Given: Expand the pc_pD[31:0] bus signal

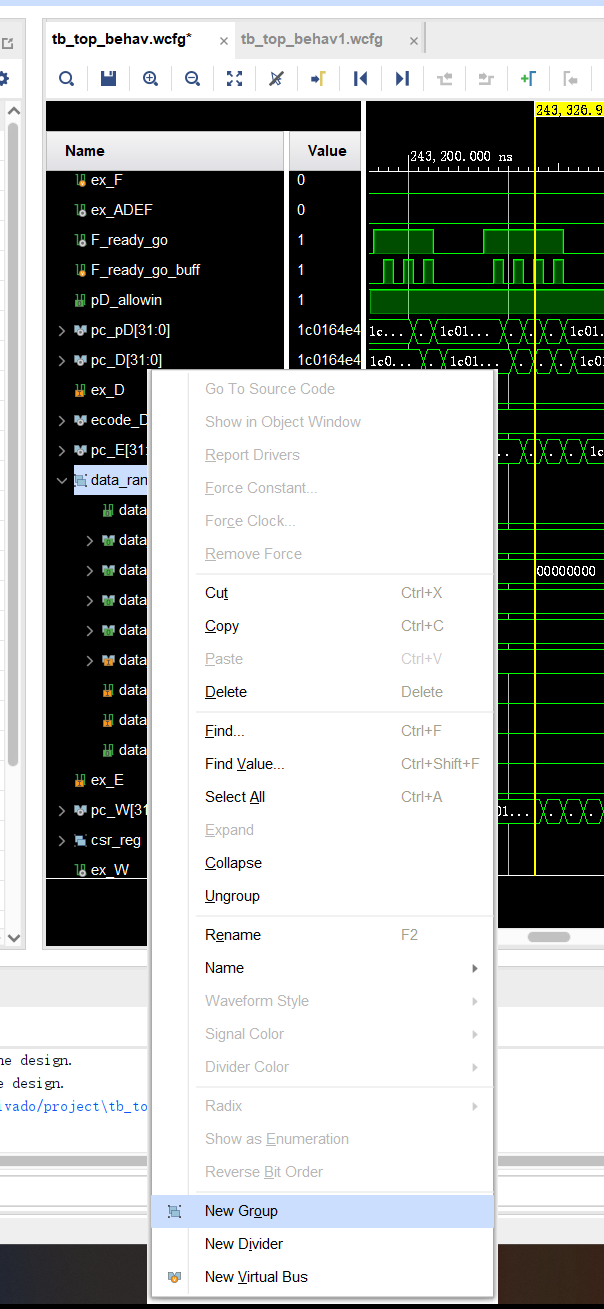Looking at the screenshot, I should tap(62, 330).
